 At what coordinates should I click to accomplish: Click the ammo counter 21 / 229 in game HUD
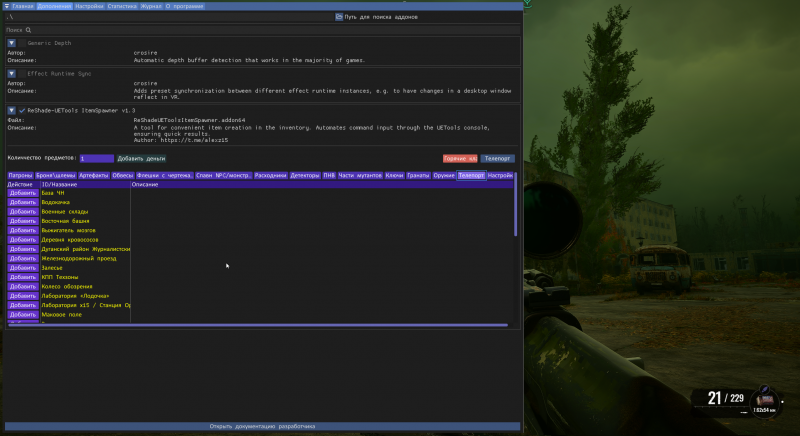[726, 398]
